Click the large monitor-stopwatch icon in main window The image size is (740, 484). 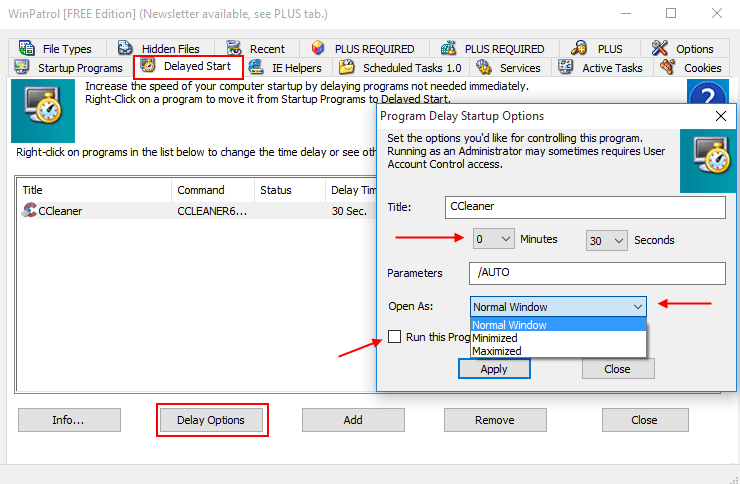point(43,110)
